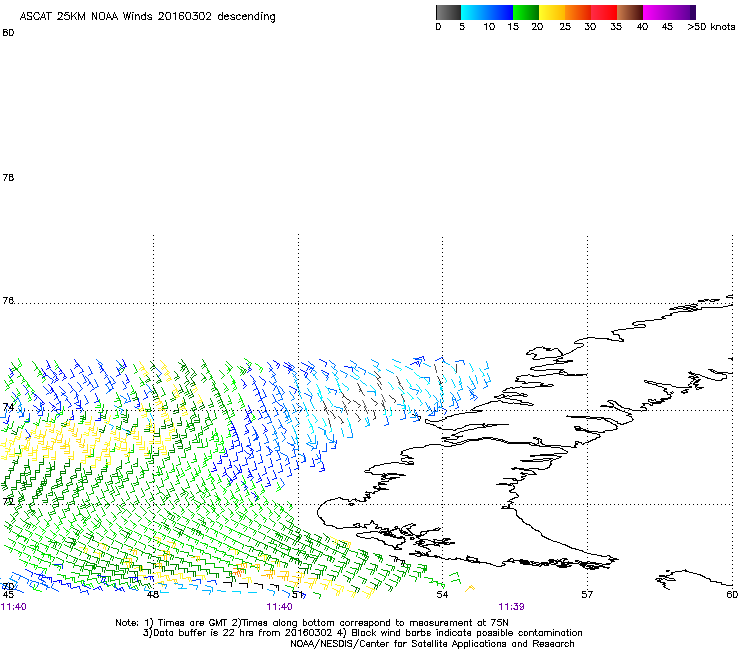Pick the red 30-35 knots legend segment
The height and width of the screenshot is (650, 740).
tap(604, 12)
